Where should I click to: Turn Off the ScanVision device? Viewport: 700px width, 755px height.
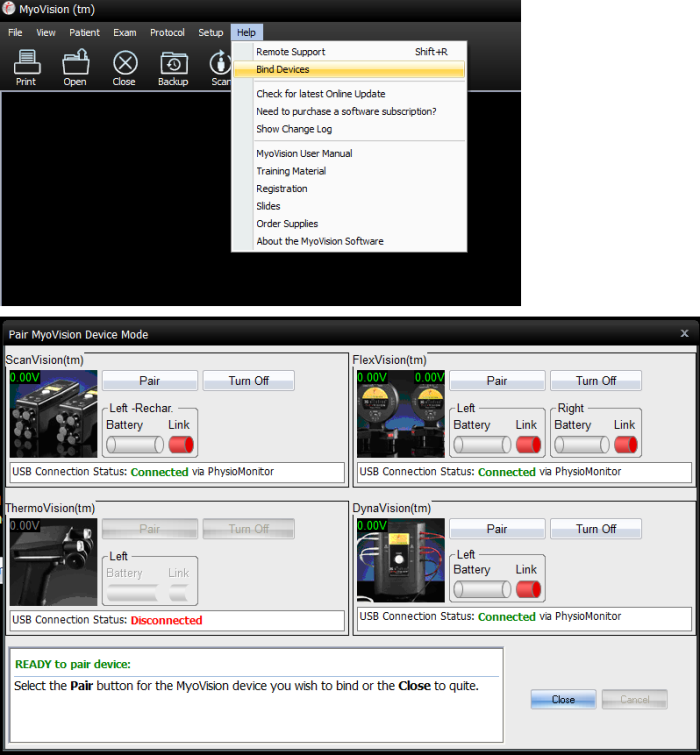pyautogui.click(x=248, y=380)
